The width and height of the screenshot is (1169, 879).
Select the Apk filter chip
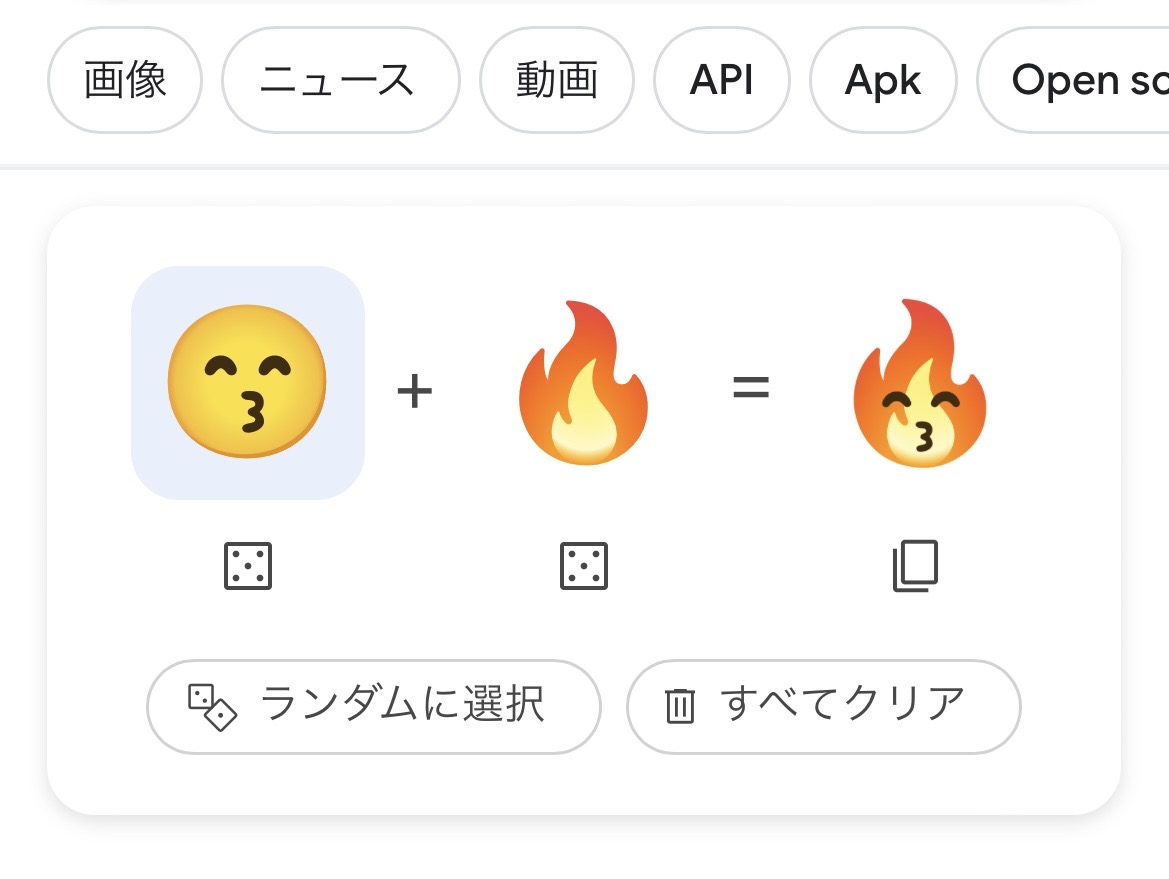click(x=882, y=80)
